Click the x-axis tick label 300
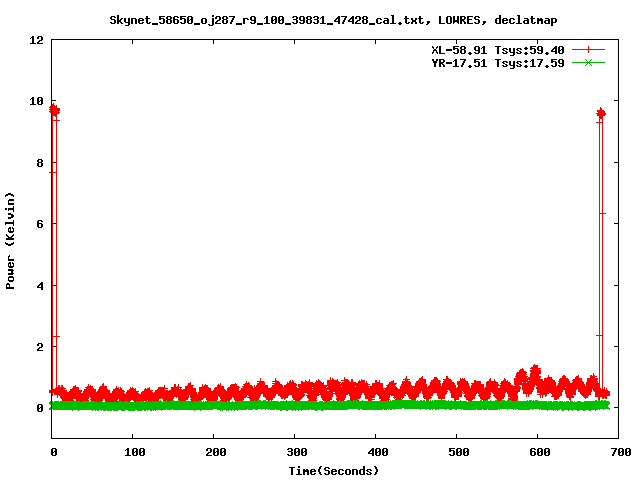The image size is (640, 480). point(297,452)
